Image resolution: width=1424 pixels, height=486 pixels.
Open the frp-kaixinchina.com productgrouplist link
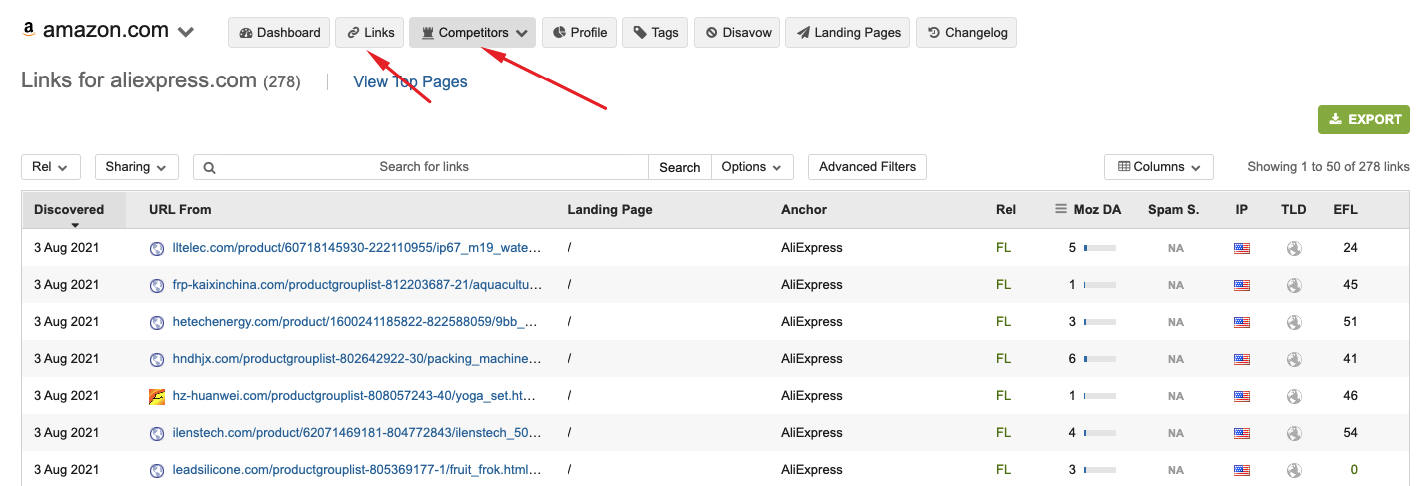click(x=359, y=285)
